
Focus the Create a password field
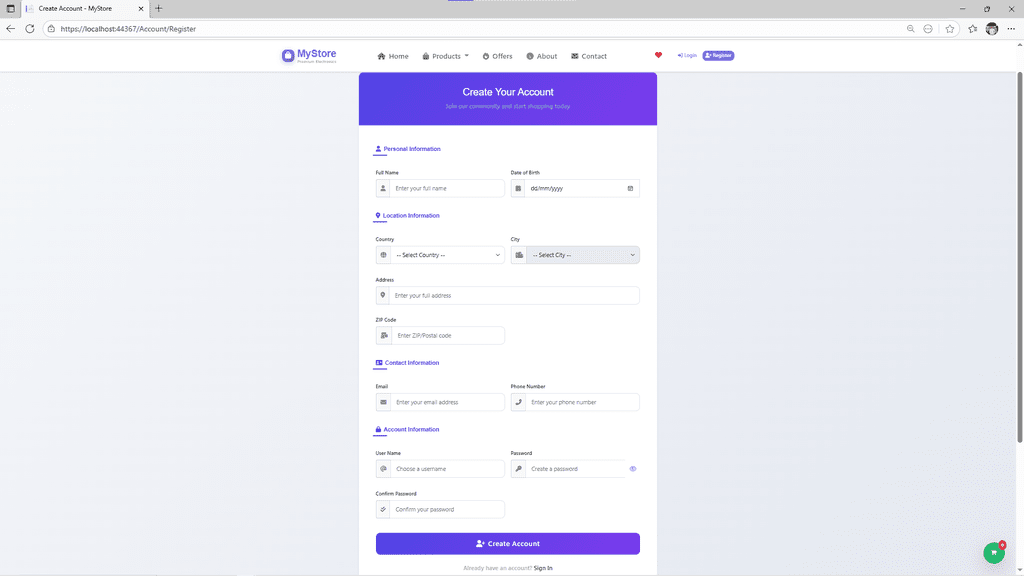[575, 468]
